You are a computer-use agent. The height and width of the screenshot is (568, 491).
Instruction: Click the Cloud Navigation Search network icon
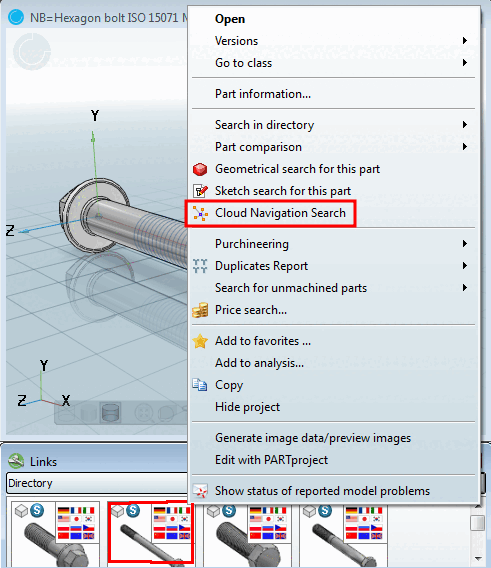pos(200,213)
